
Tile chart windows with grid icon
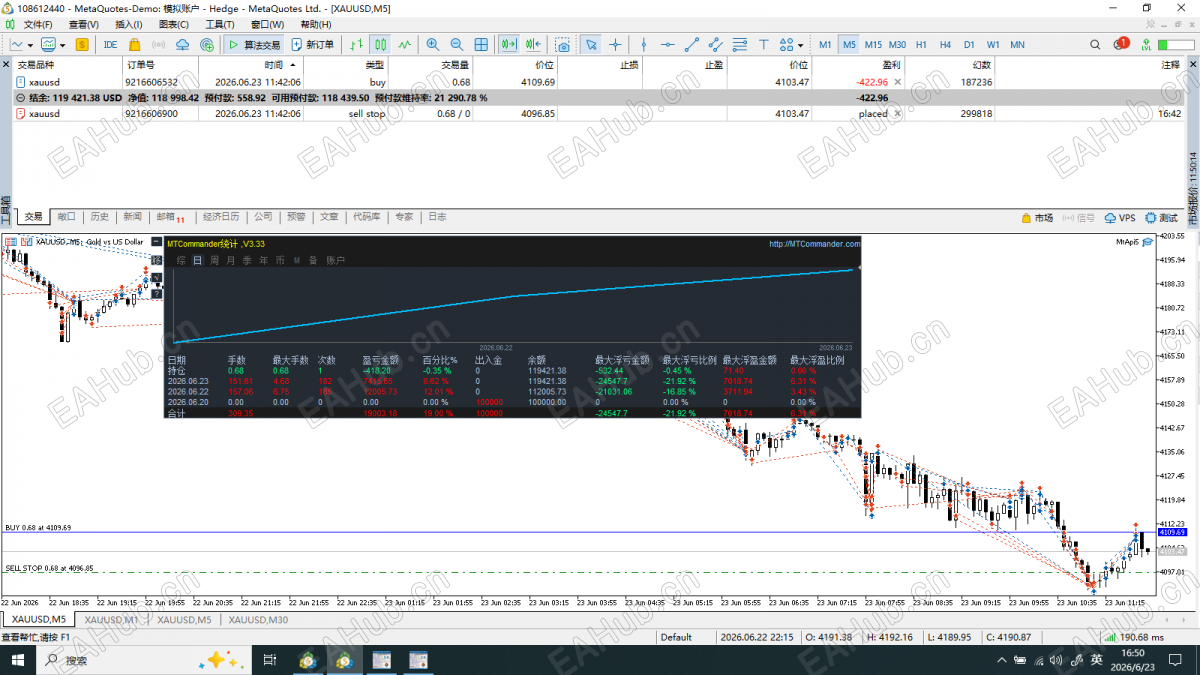[x=481, y=44]
